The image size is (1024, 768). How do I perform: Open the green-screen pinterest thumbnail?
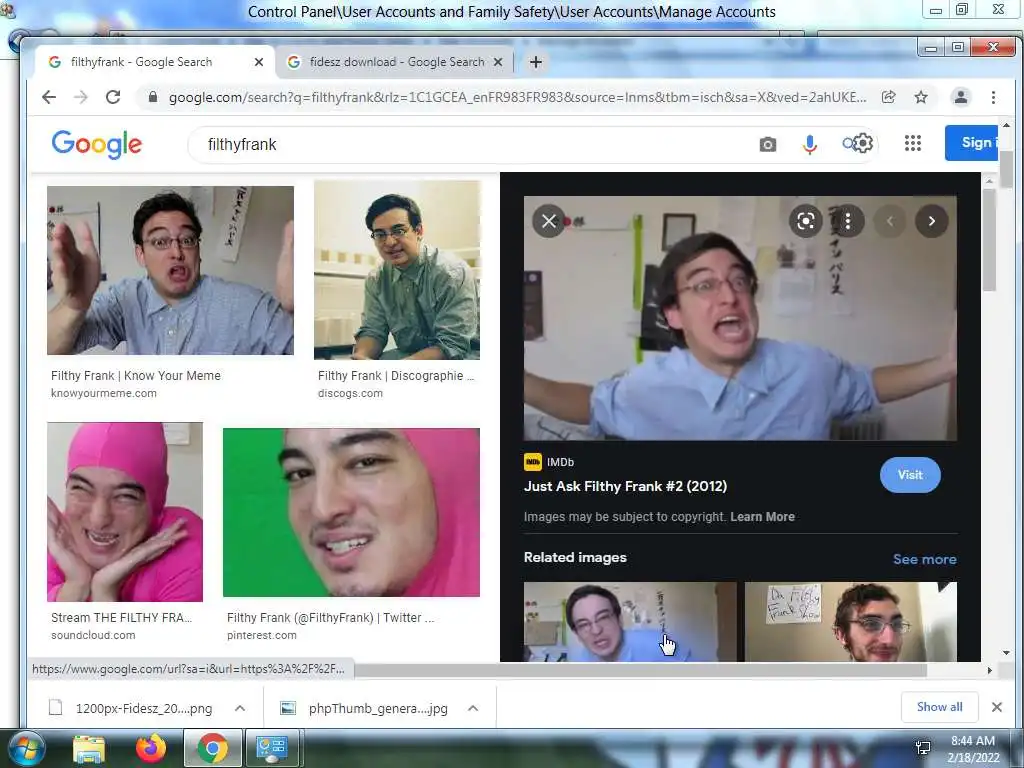tap(351, 513)
